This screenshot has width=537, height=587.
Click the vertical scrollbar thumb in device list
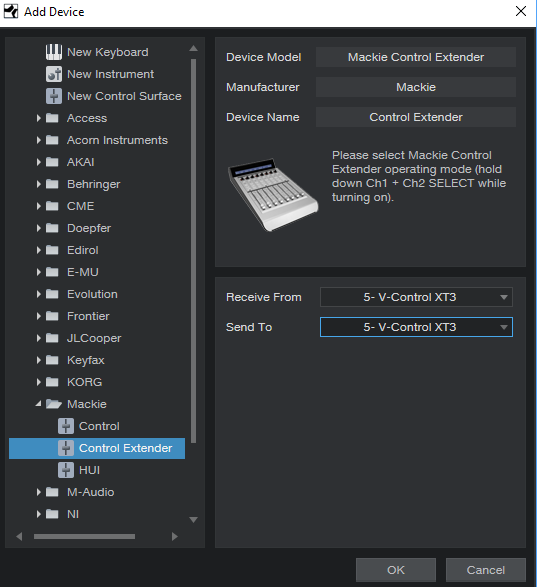tap(194, 251)
